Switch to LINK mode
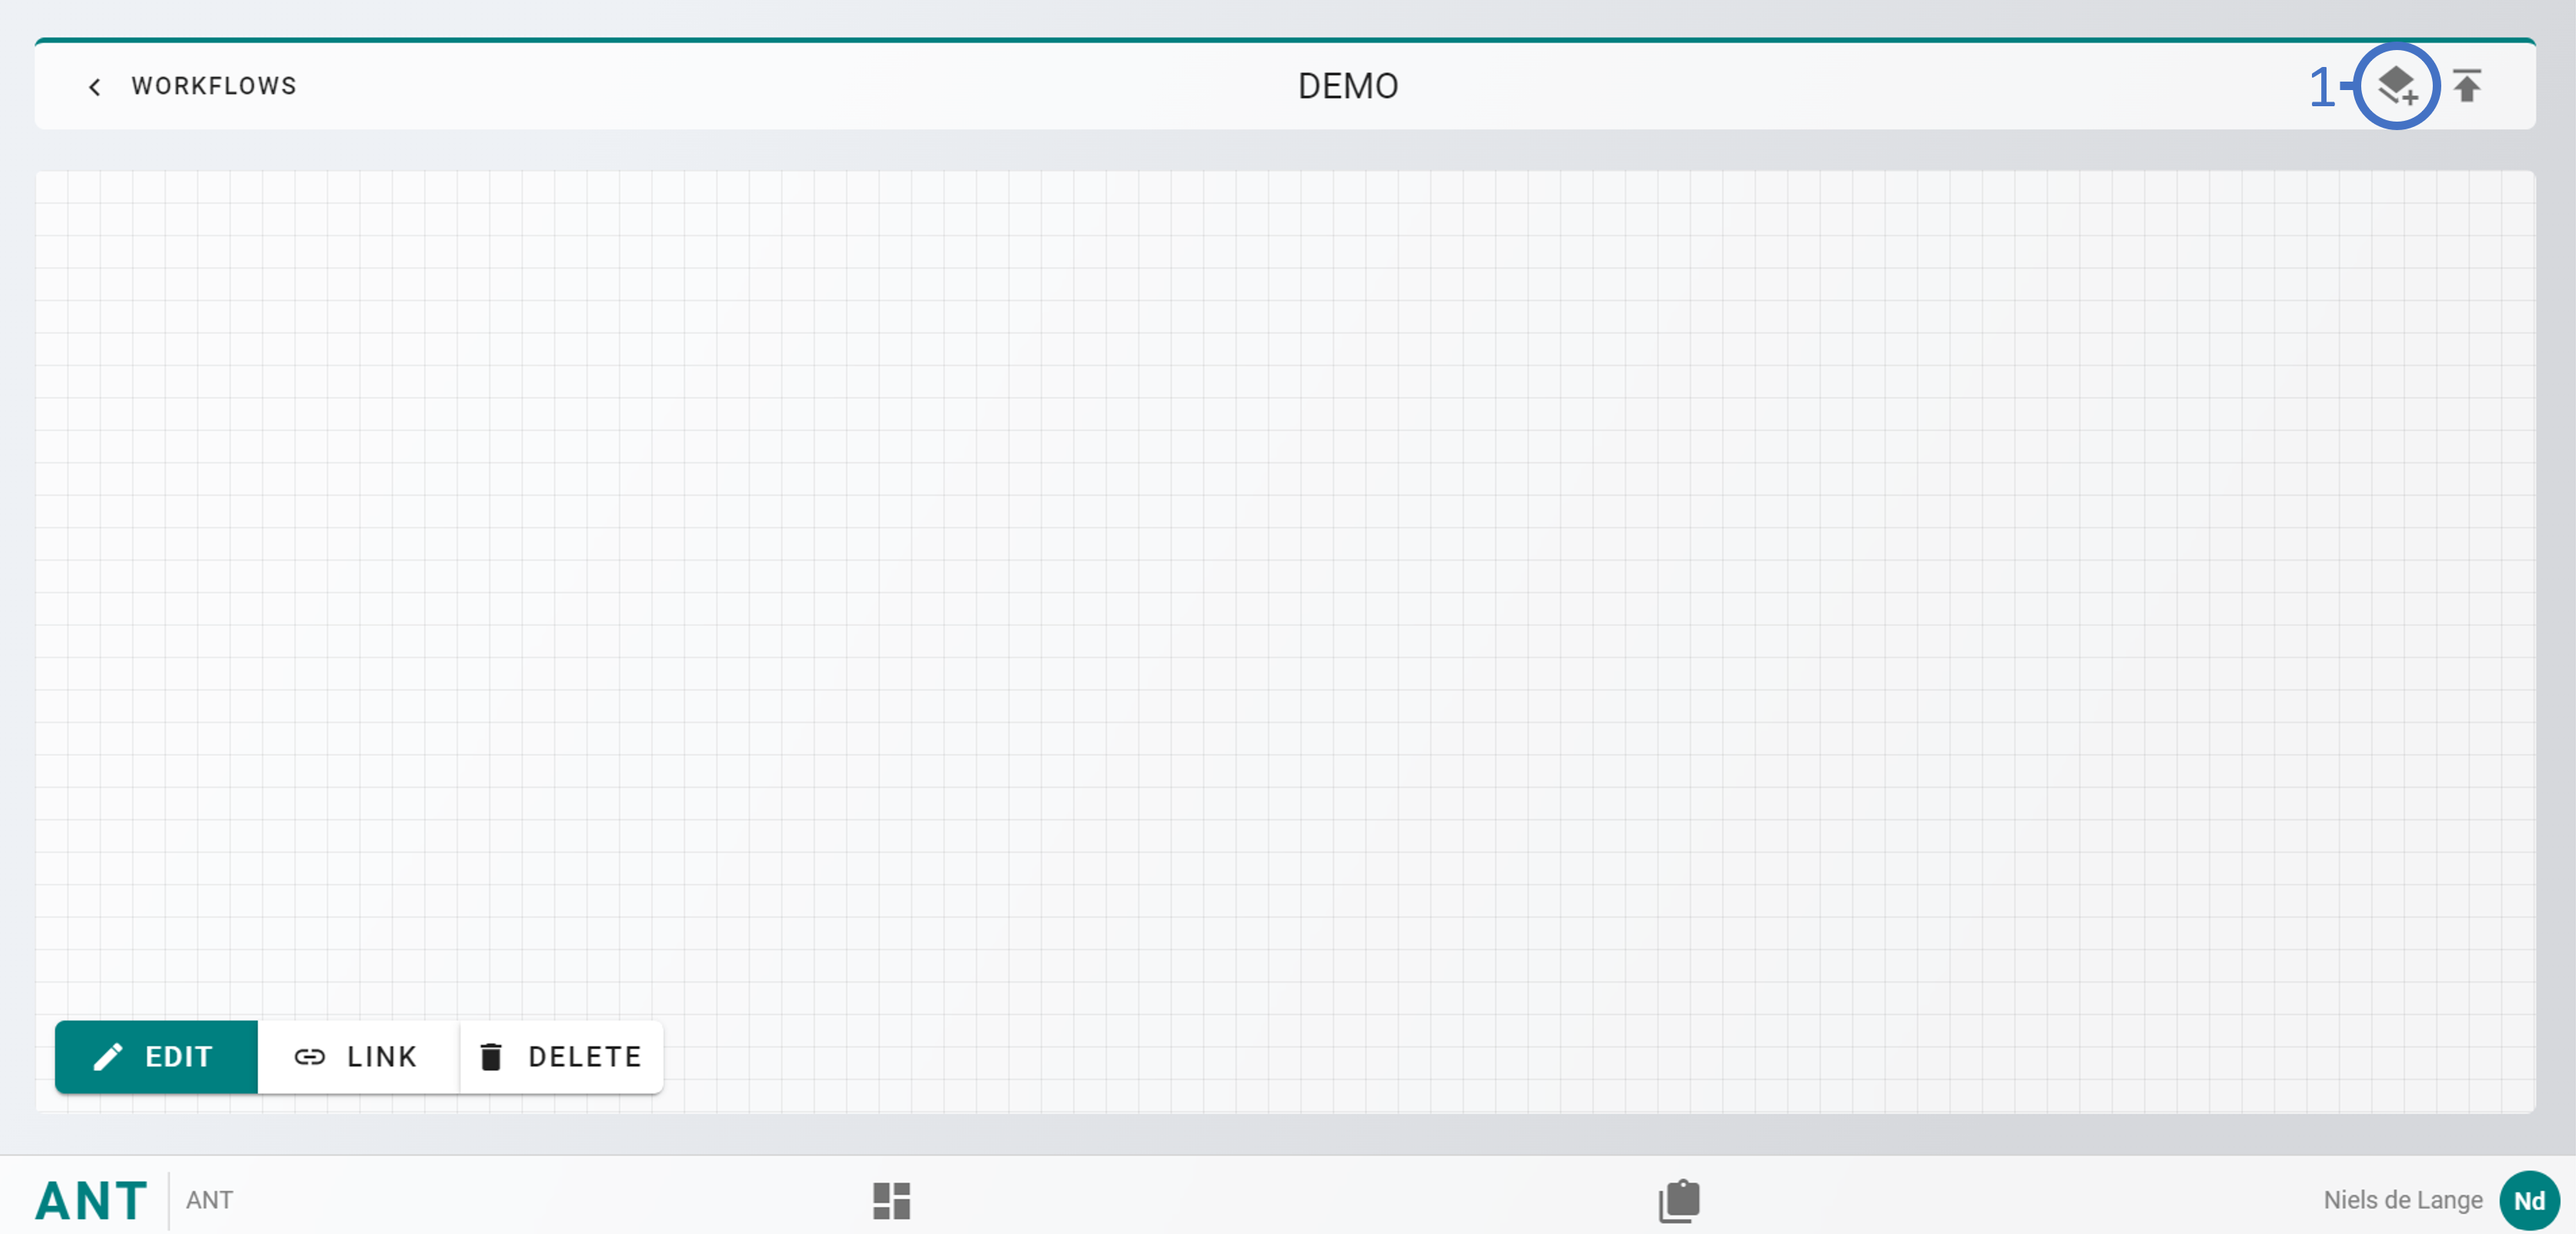2576x1234 pixels. 357,1056
